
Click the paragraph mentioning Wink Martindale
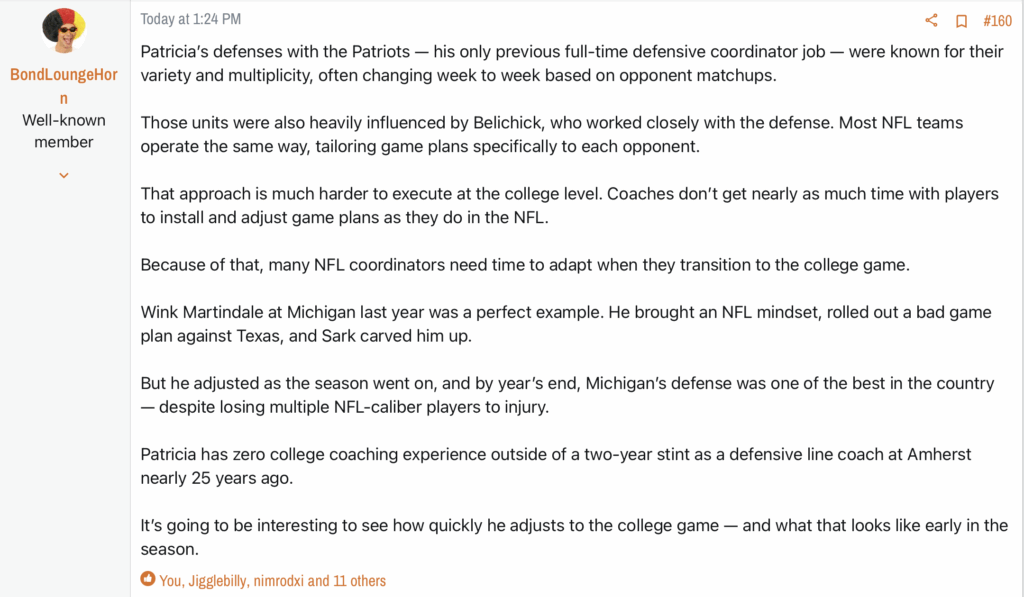point(566,324)
